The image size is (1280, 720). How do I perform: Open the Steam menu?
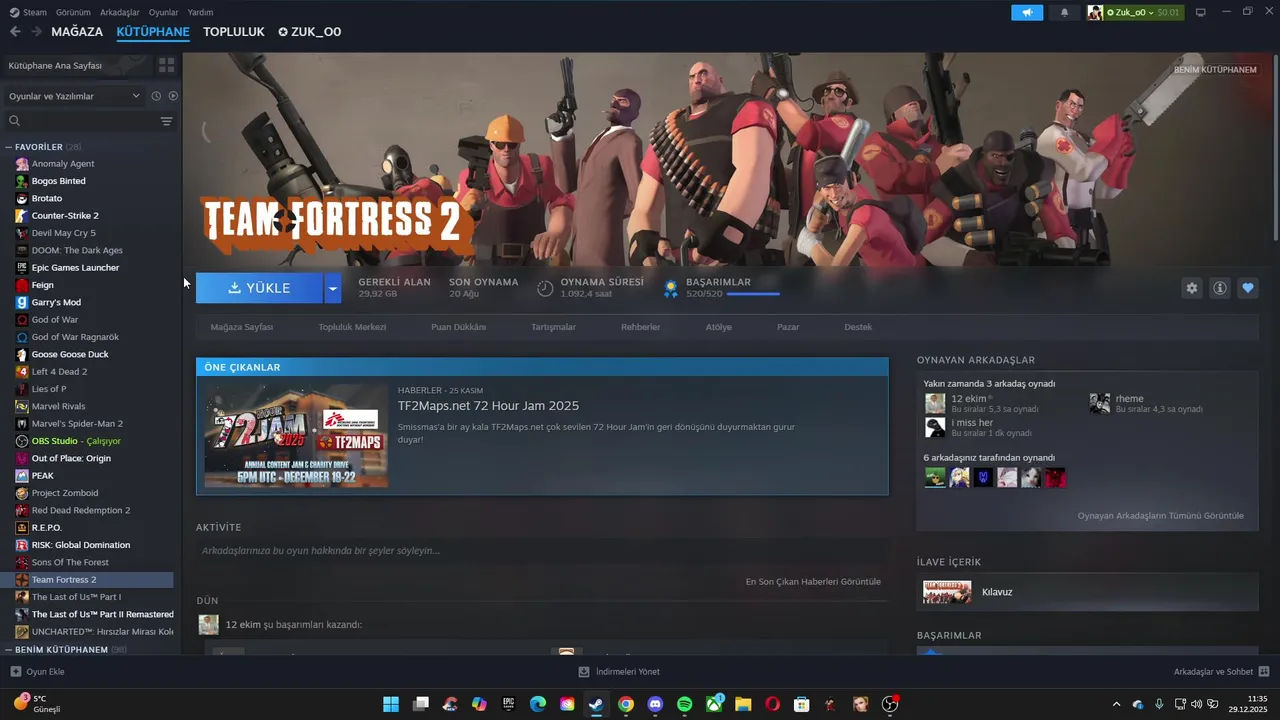coord(35,12)
